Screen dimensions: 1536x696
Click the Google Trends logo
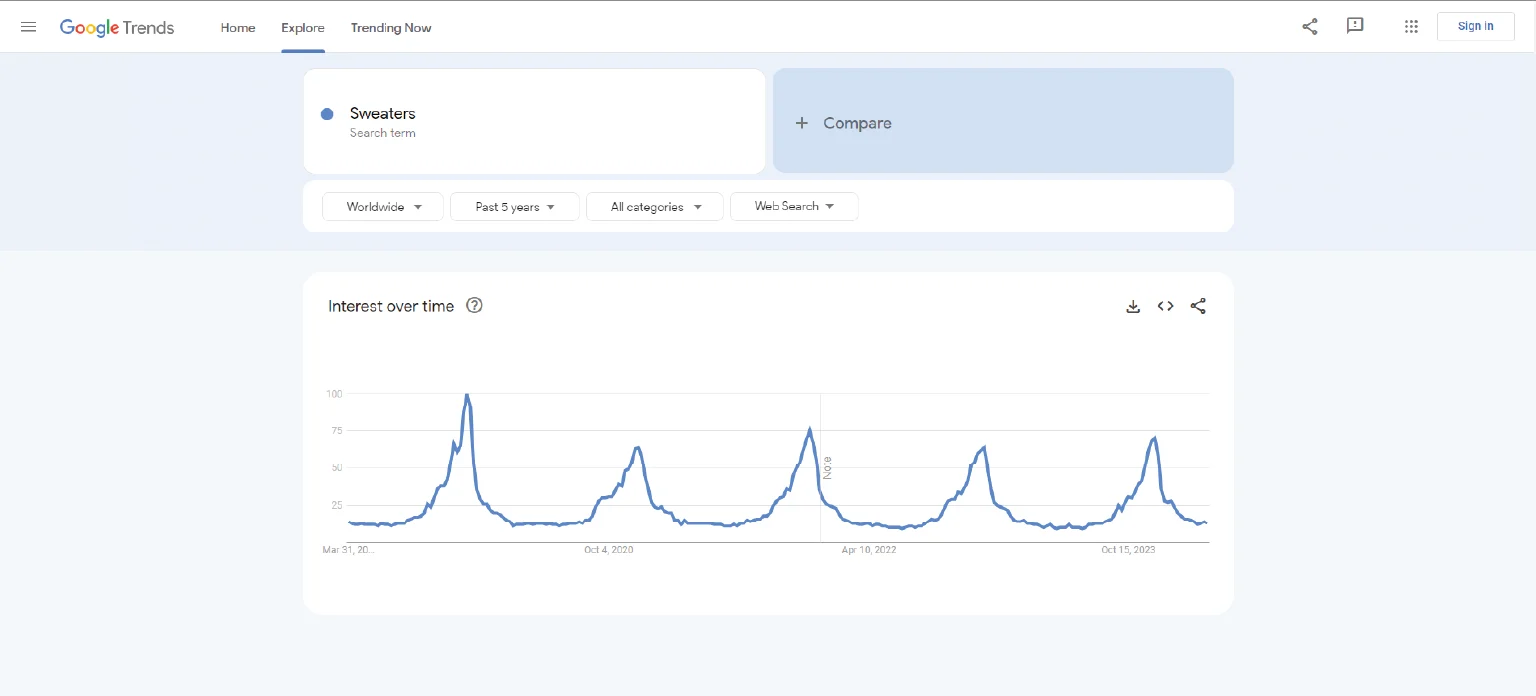click(117, 27)
